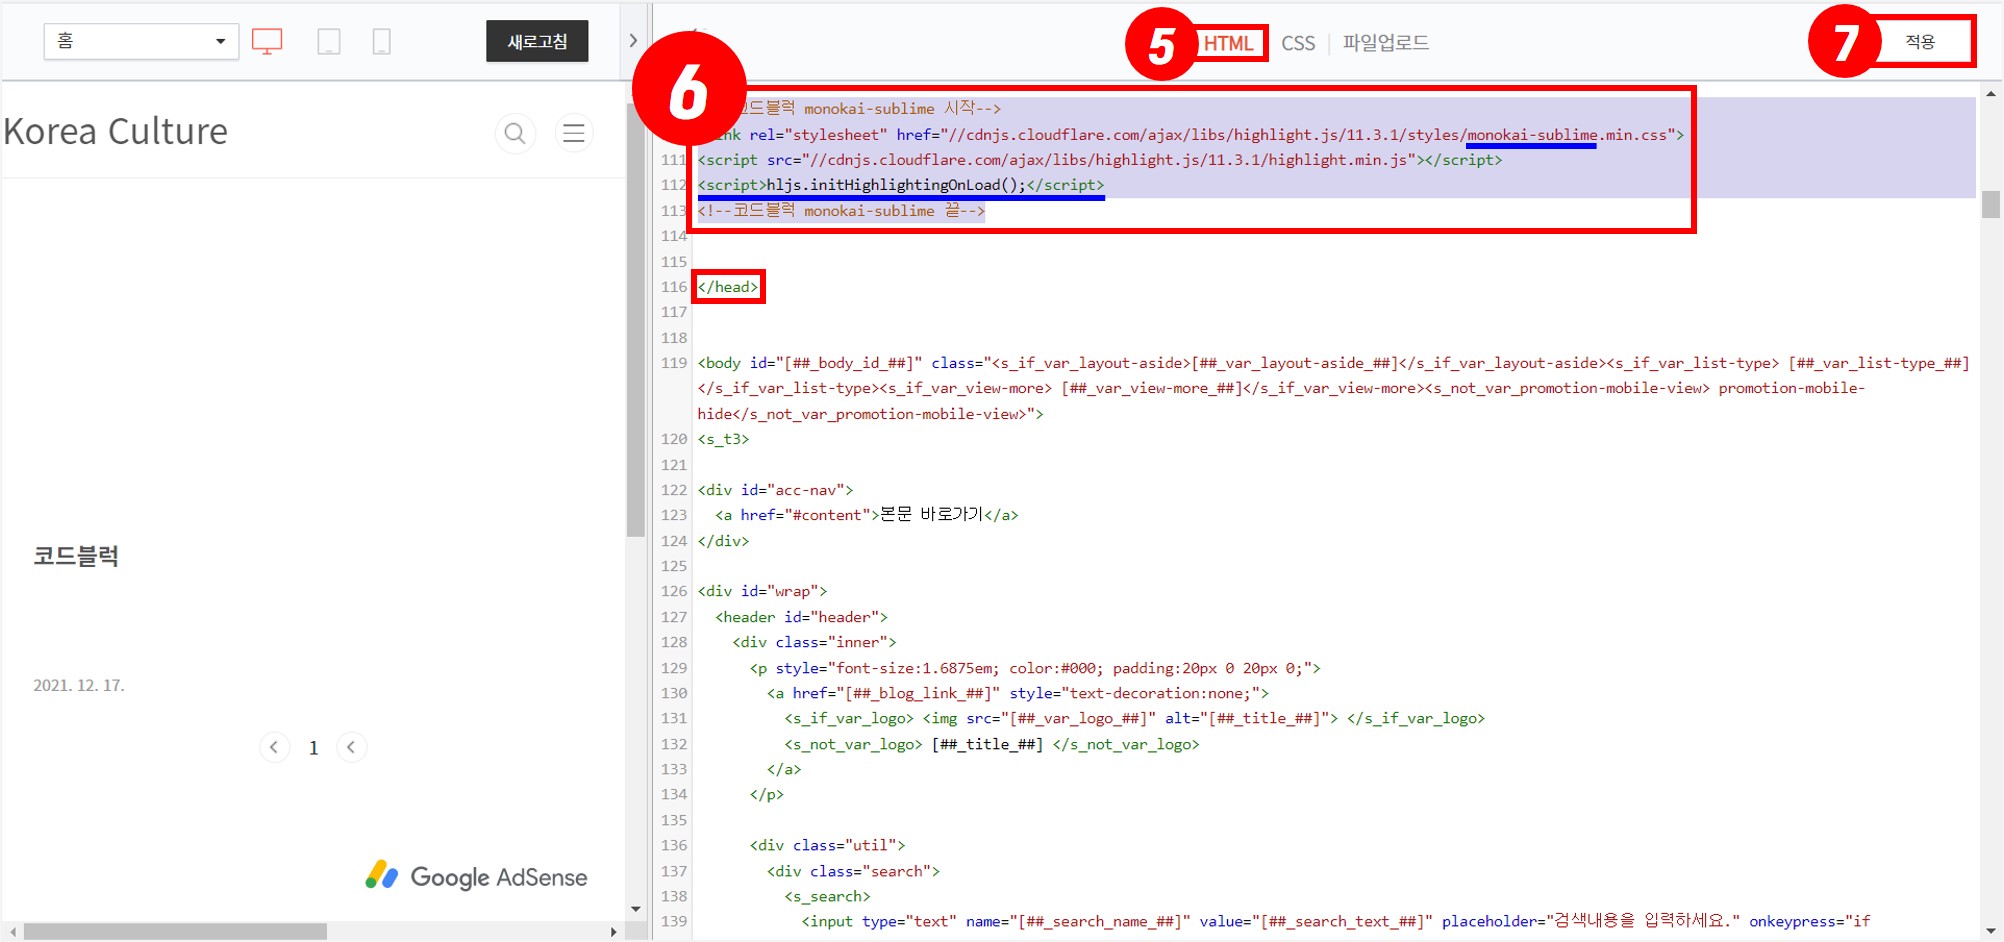Click the Google AdSense banner

[x=476, y=876]
